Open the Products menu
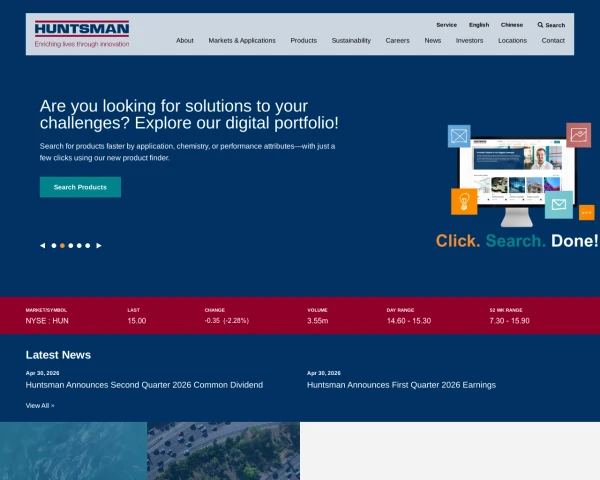The width and height of the screenshot is (600, 480). click(x=303, y=41)
